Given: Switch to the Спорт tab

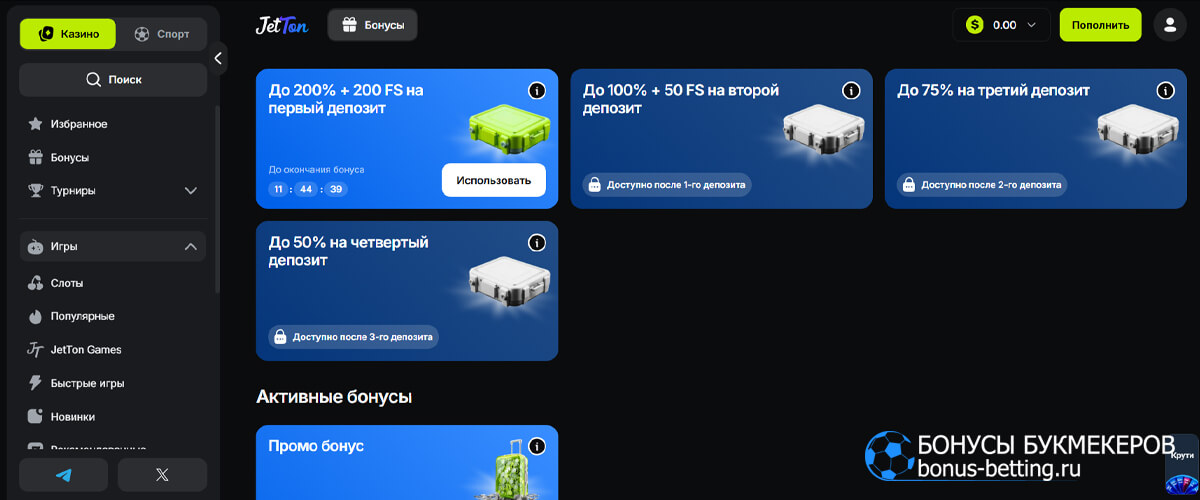Looking at the screenshot, I should 161,33.
